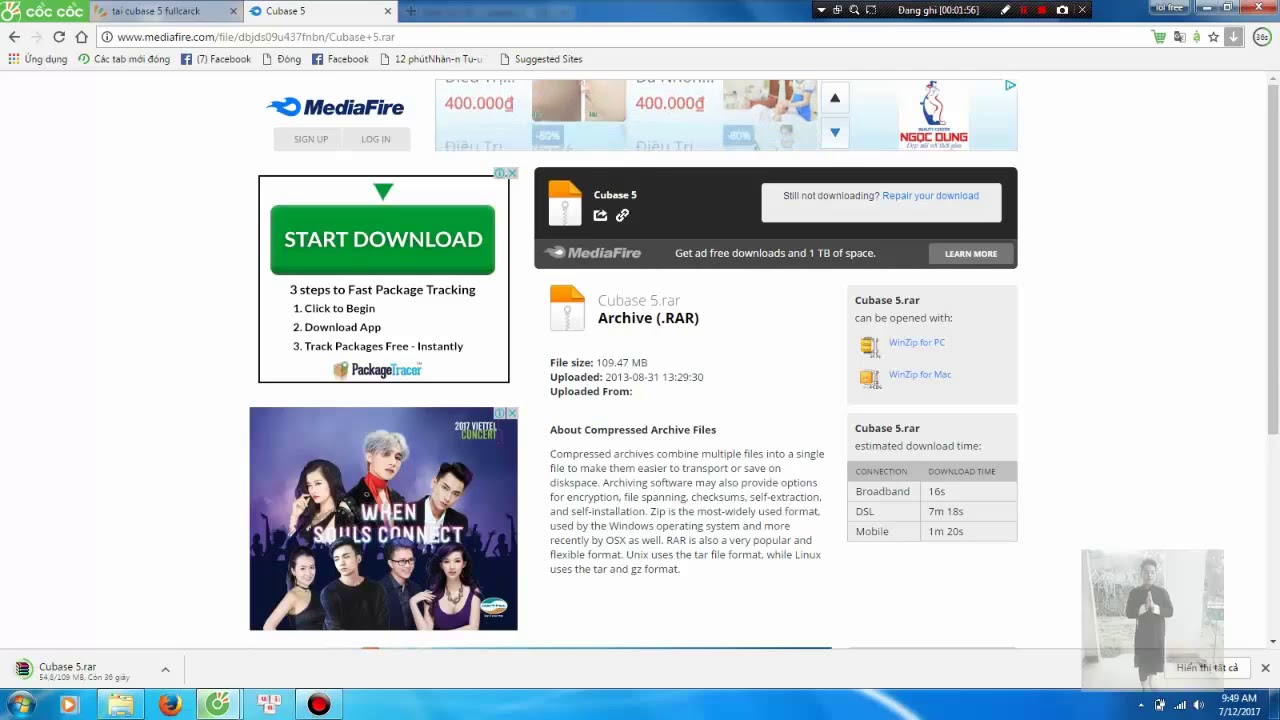Click the LEARN MORE button
Image resolution: width=1280 pixels, height=720 pixels.
tap(971, 254)
